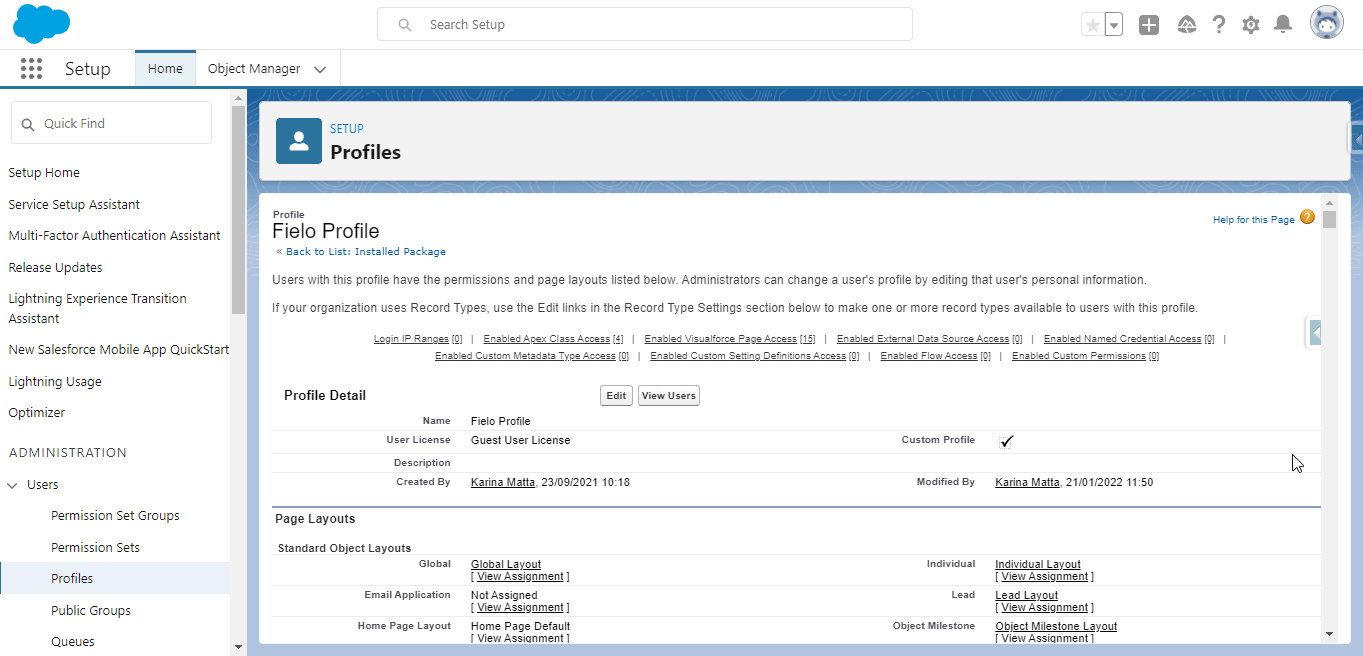Image resolution: width=1363 pixels, height=656 pixels.
Task: Open Release Updates in sidebar
Action: tap(55, 267)
